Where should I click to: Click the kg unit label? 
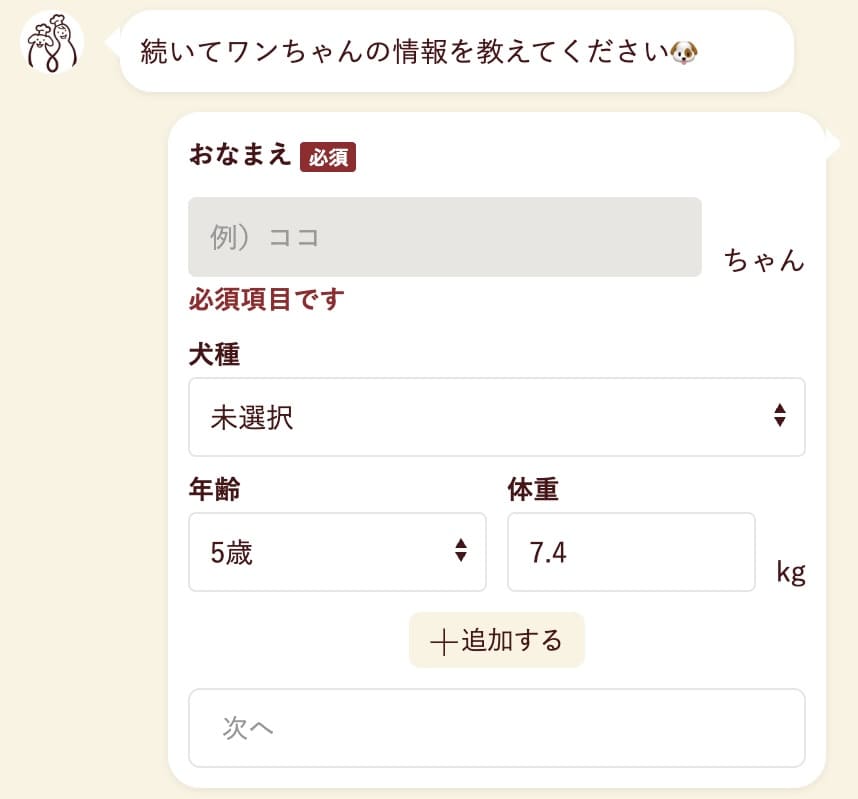pyautogui.click(x=790, y=573)
